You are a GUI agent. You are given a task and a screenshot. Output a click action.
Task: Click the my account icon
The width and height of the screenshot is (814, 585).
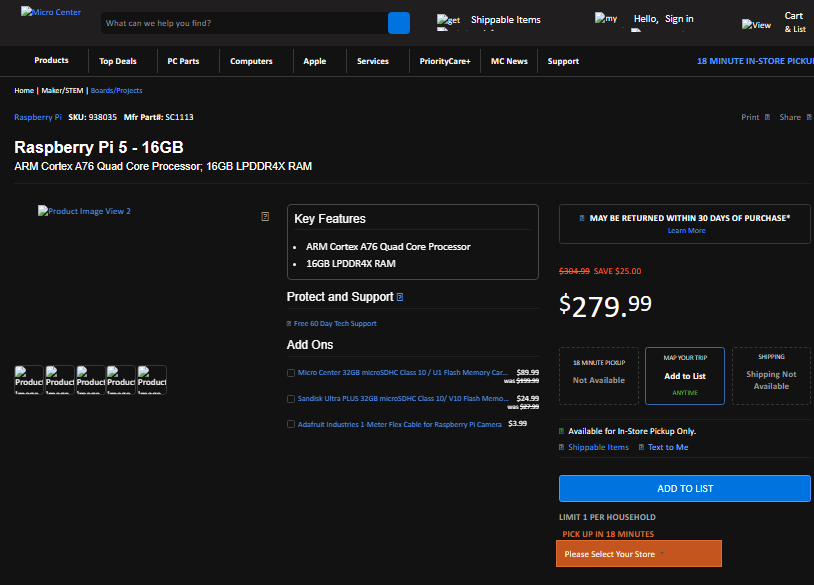coord(606,21)
